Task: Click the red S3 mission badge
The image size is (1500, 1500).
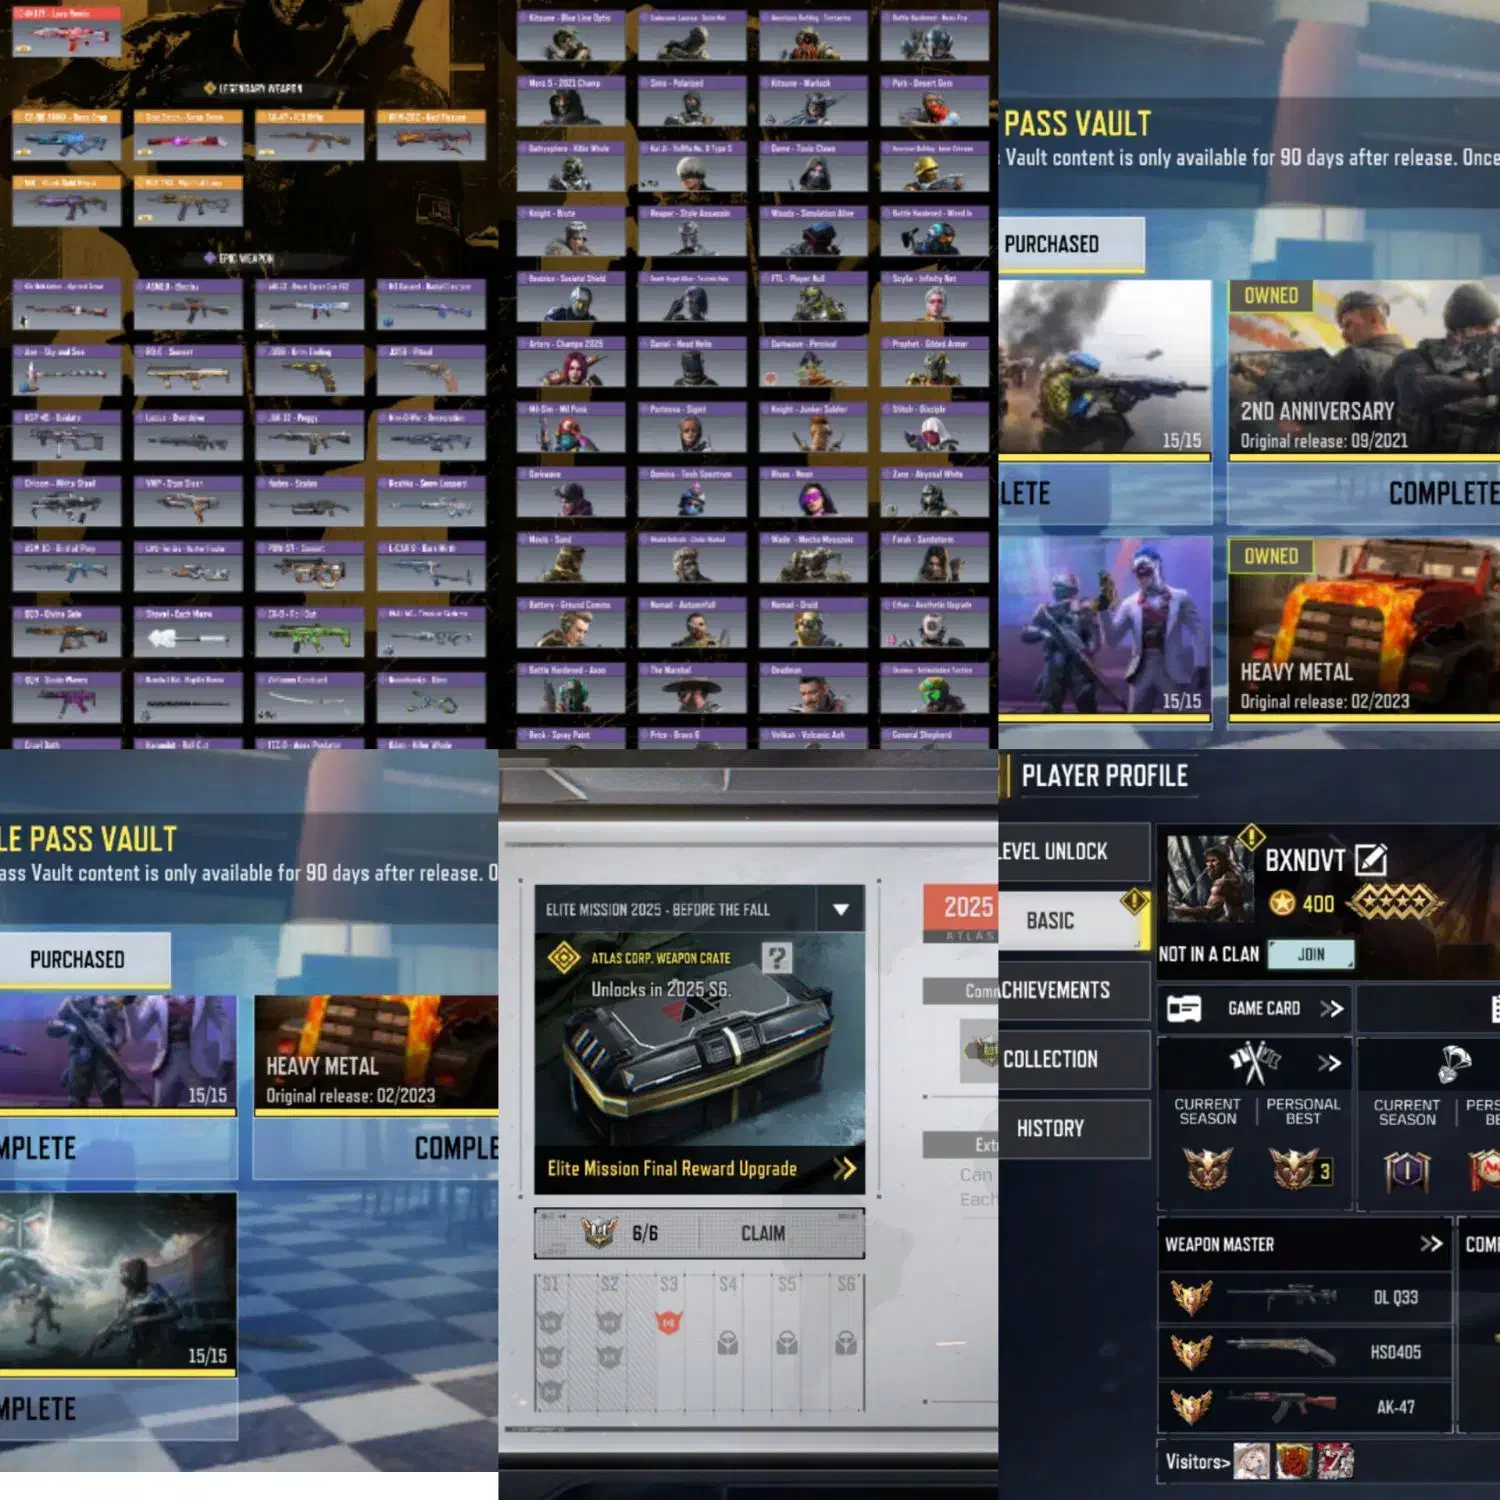Action: point(668,1322)
